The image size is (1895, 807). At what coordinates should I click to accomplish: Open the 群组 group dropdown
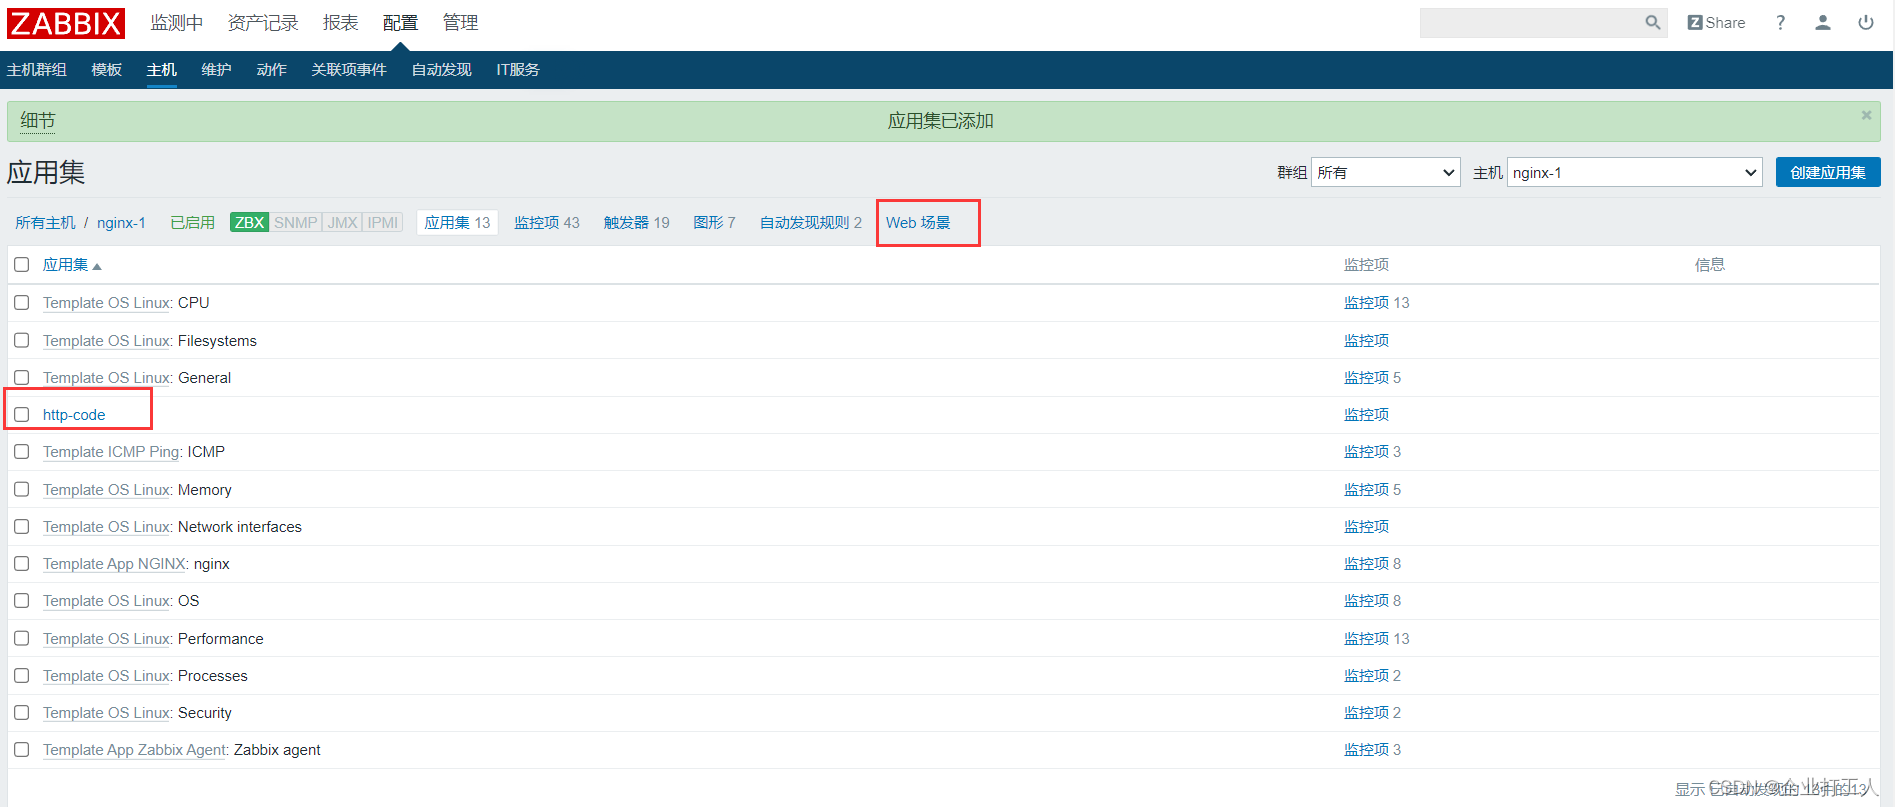point(1386,172)
